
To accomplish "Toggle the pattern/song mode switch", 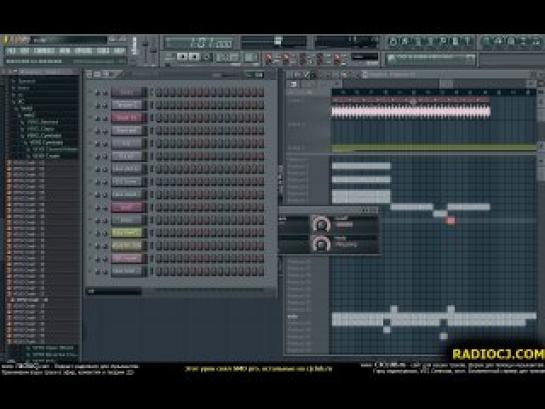I will tap(169, 56).
